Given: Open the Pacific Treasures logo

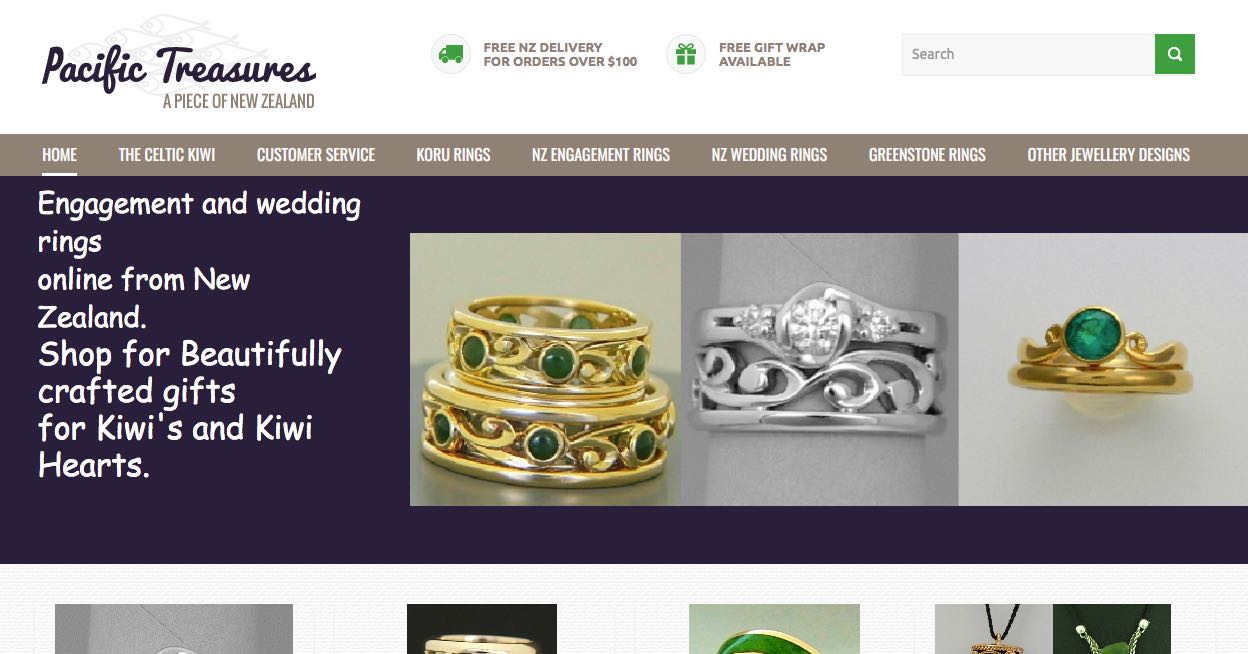Looking at the screenshot, I should click(179, 64).
